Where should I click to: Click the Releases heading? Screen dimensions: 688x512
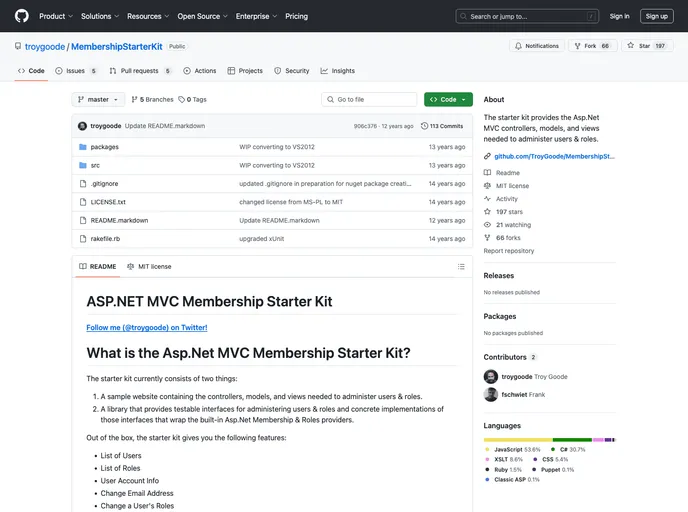[498, 276]
